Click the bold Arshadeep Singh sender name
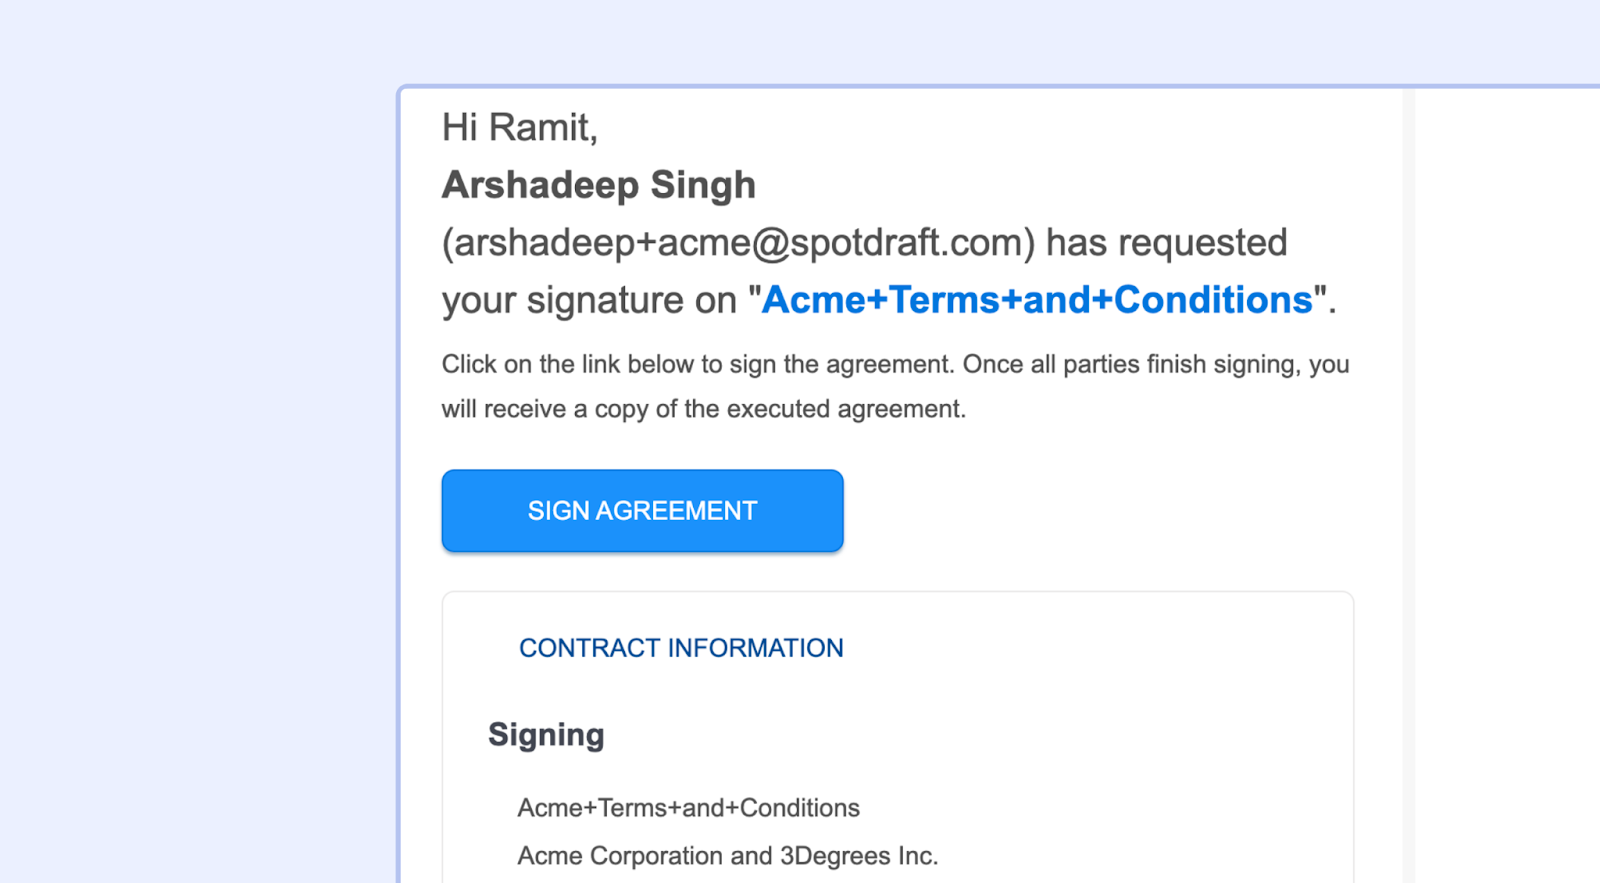The width and height of the screenshot is (1600, 883). click(x=598, y=185)
